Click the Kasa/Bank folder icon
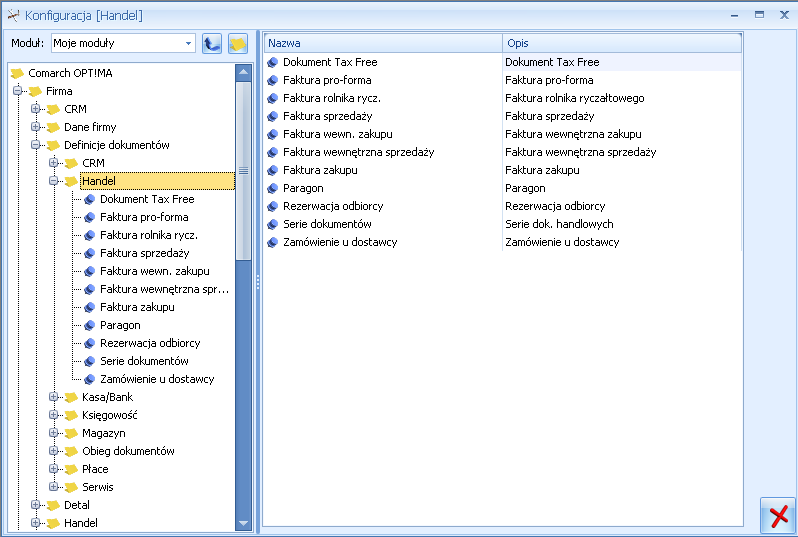The image size is (798, 537). 71,397
